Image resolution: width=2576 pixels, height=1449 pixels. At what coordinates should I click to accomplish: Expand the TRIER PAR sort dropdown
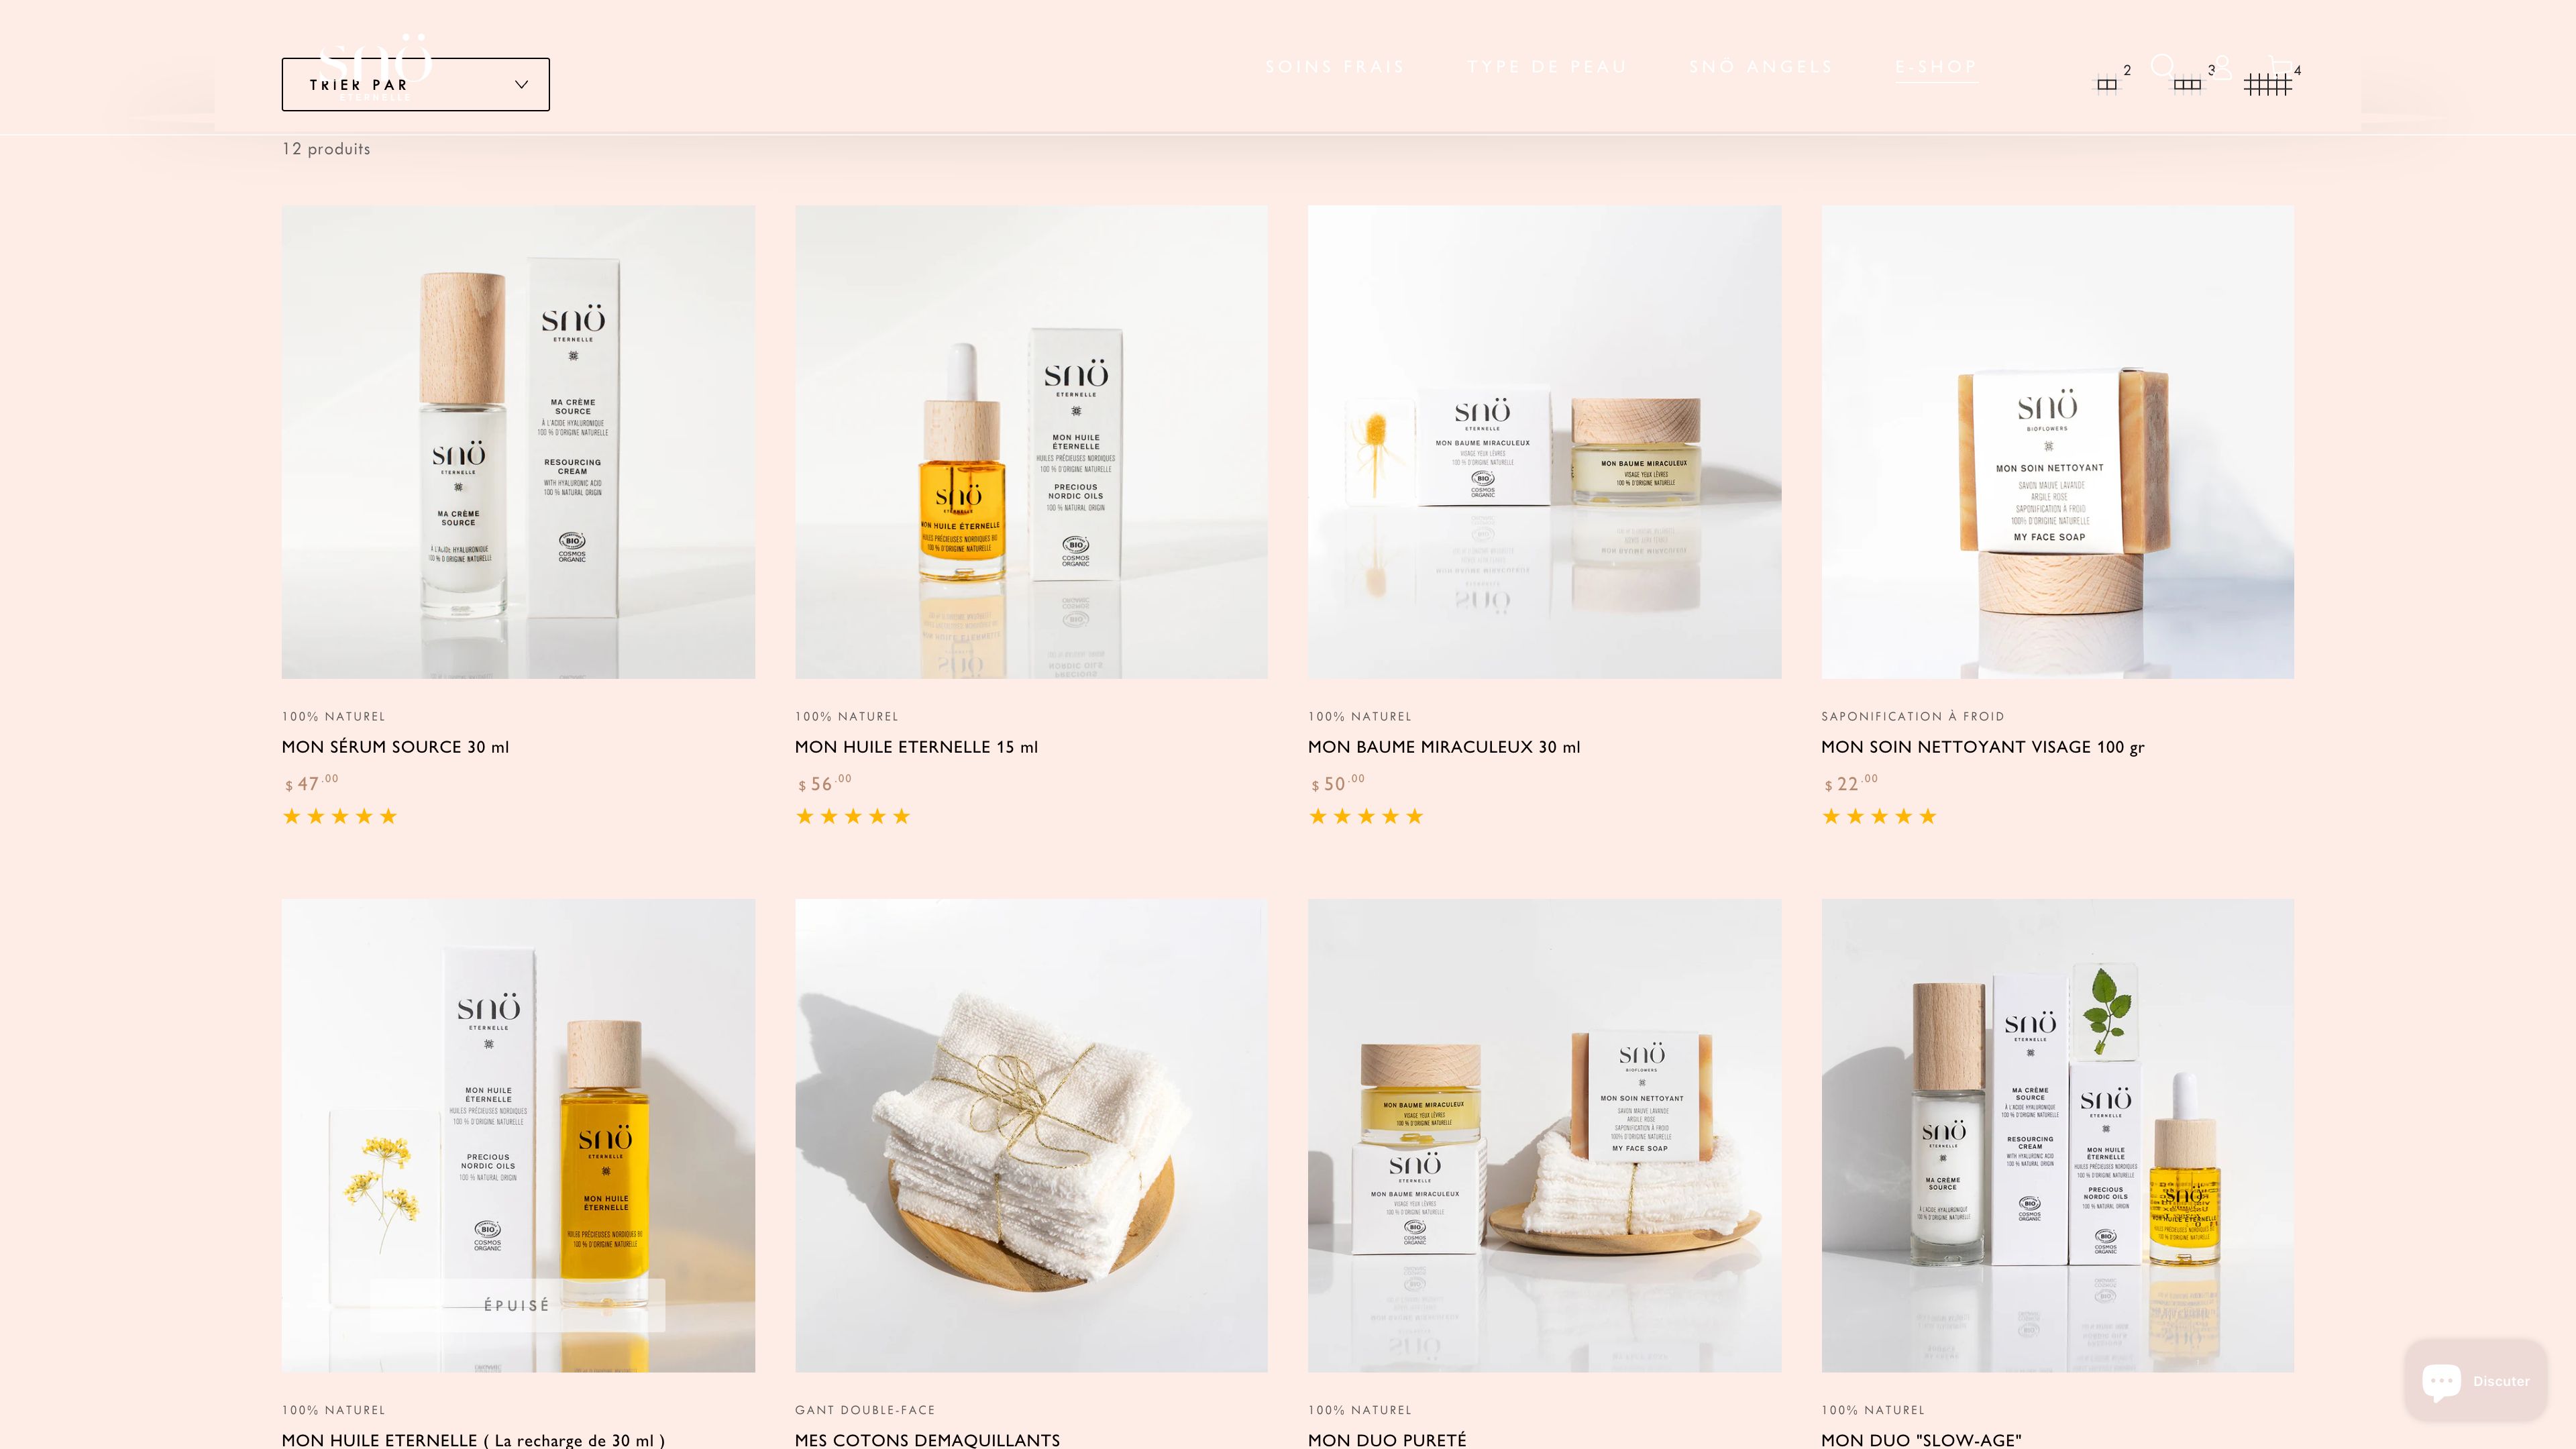click(415, 84)
